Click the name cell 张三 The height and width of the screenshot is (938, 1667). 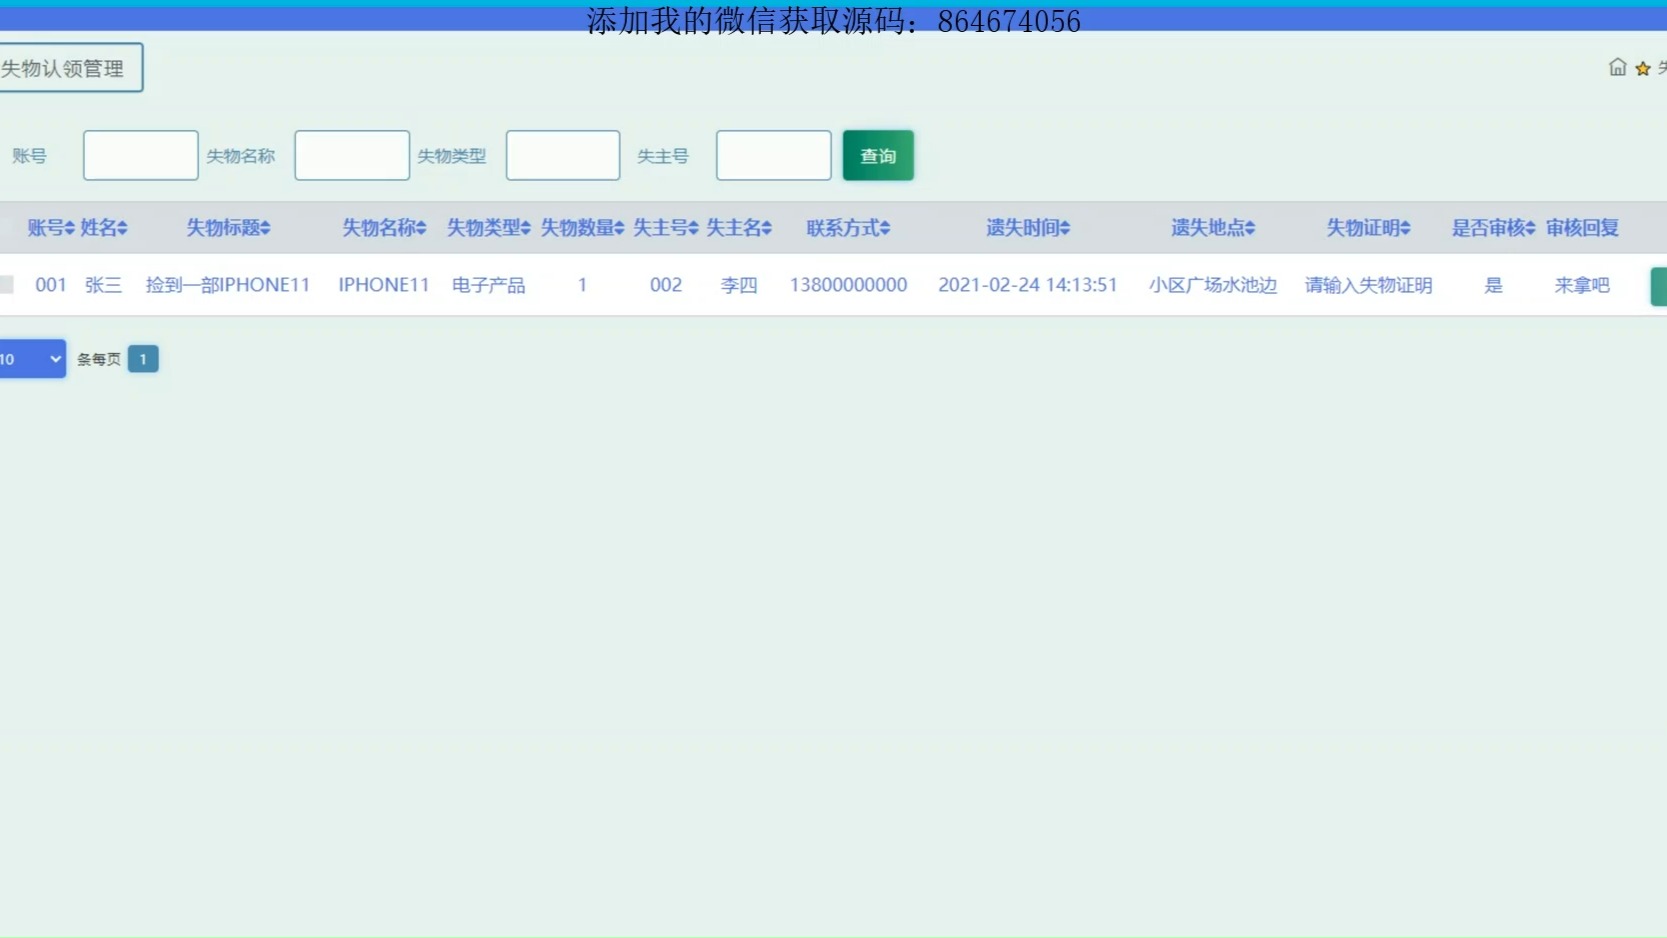[x=103, y=285]
